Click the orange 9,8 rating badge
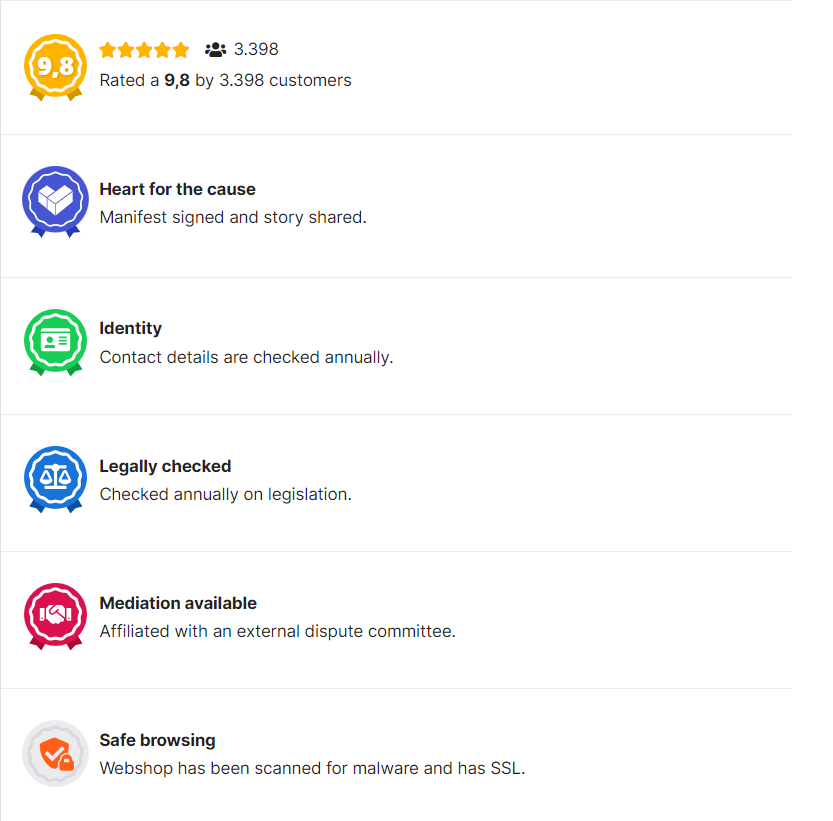The width and height of the screenshot is (833, 821). (55, 67)
